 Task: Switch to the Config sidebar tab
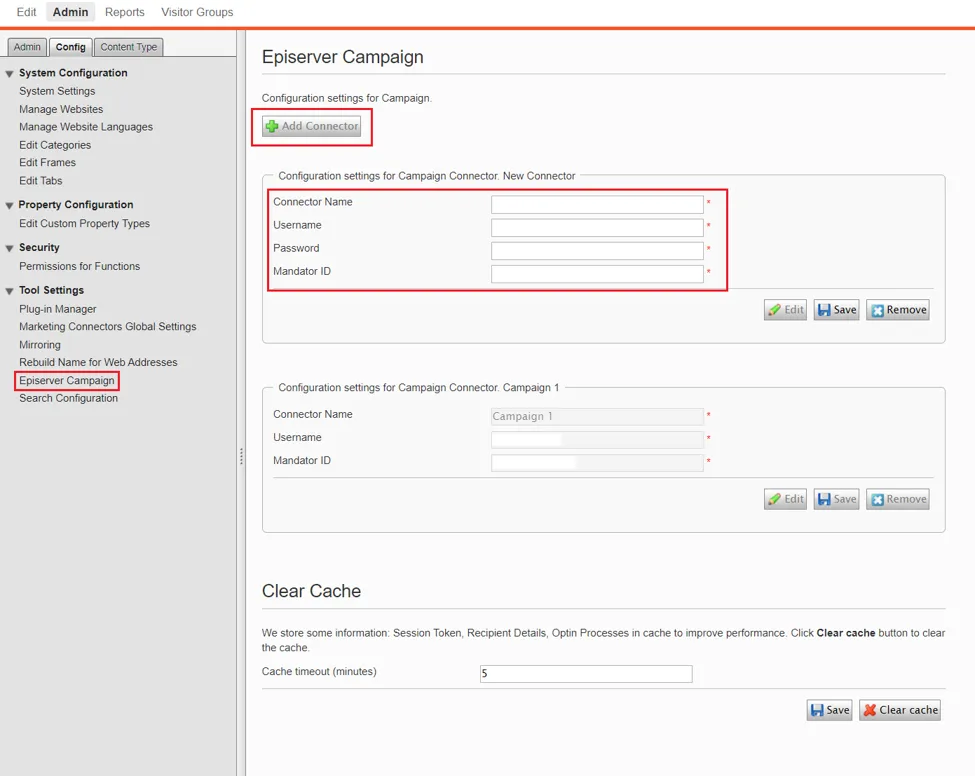pyautogui.click(x=70, y=47)
